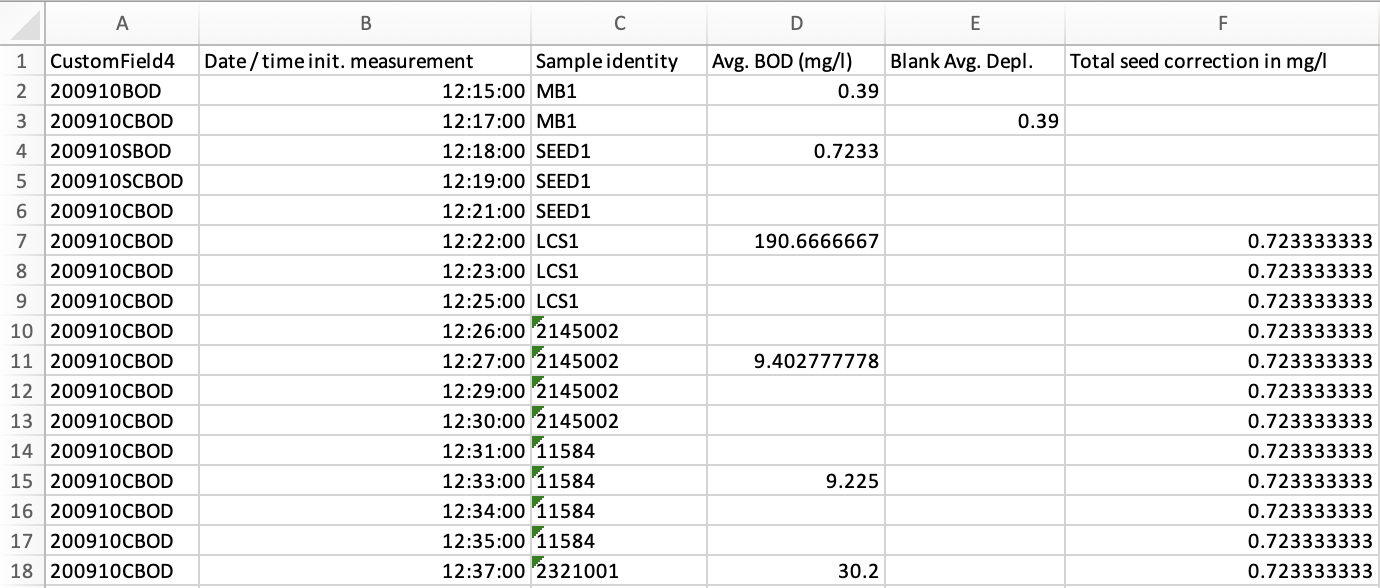Select the 0.39 value under Blank Avg. Depl.
1380x588 pixels.
(975, 120)
